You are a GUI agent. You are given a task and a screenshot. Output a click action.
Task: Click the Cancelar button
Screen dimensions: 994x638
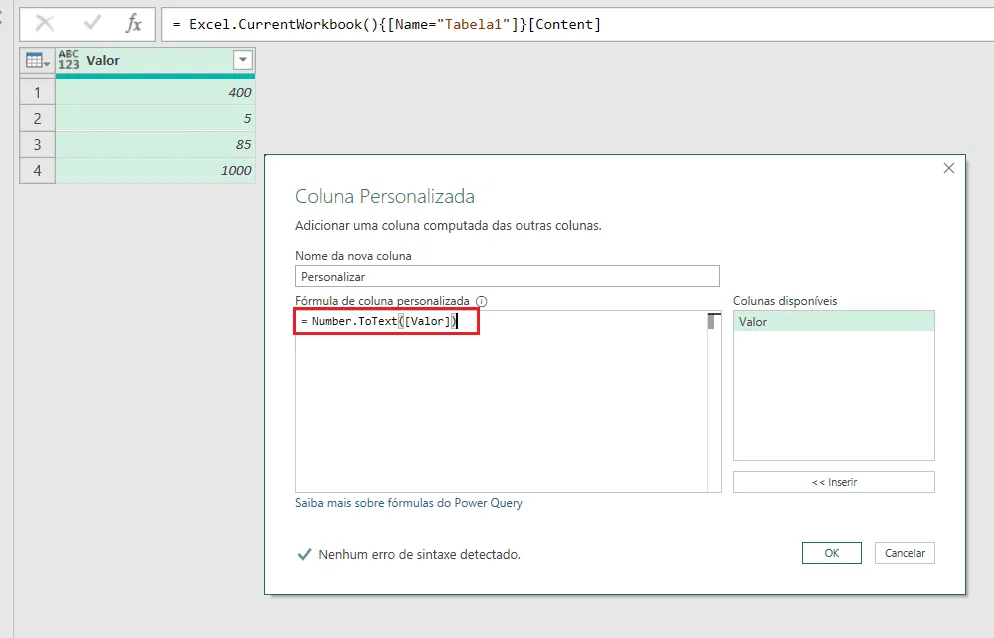tap(905, 553)
